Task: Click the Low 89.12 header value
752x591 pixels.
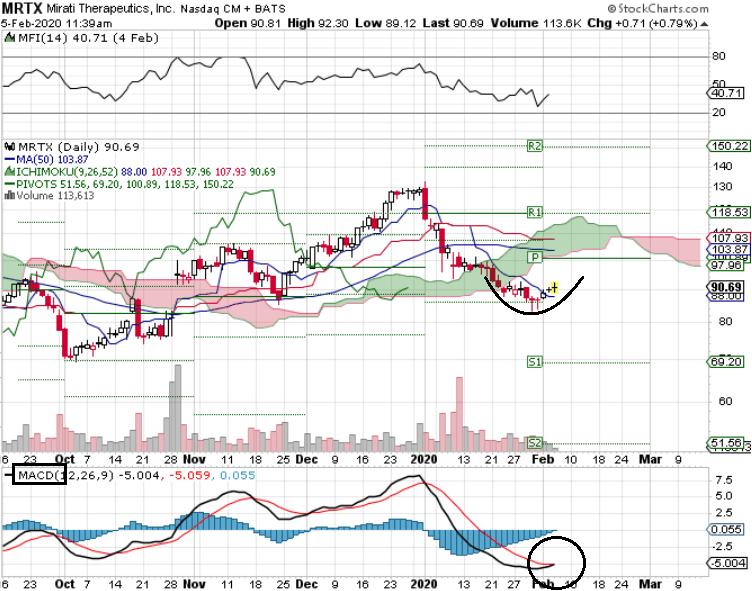Action: tap(386, 23)
